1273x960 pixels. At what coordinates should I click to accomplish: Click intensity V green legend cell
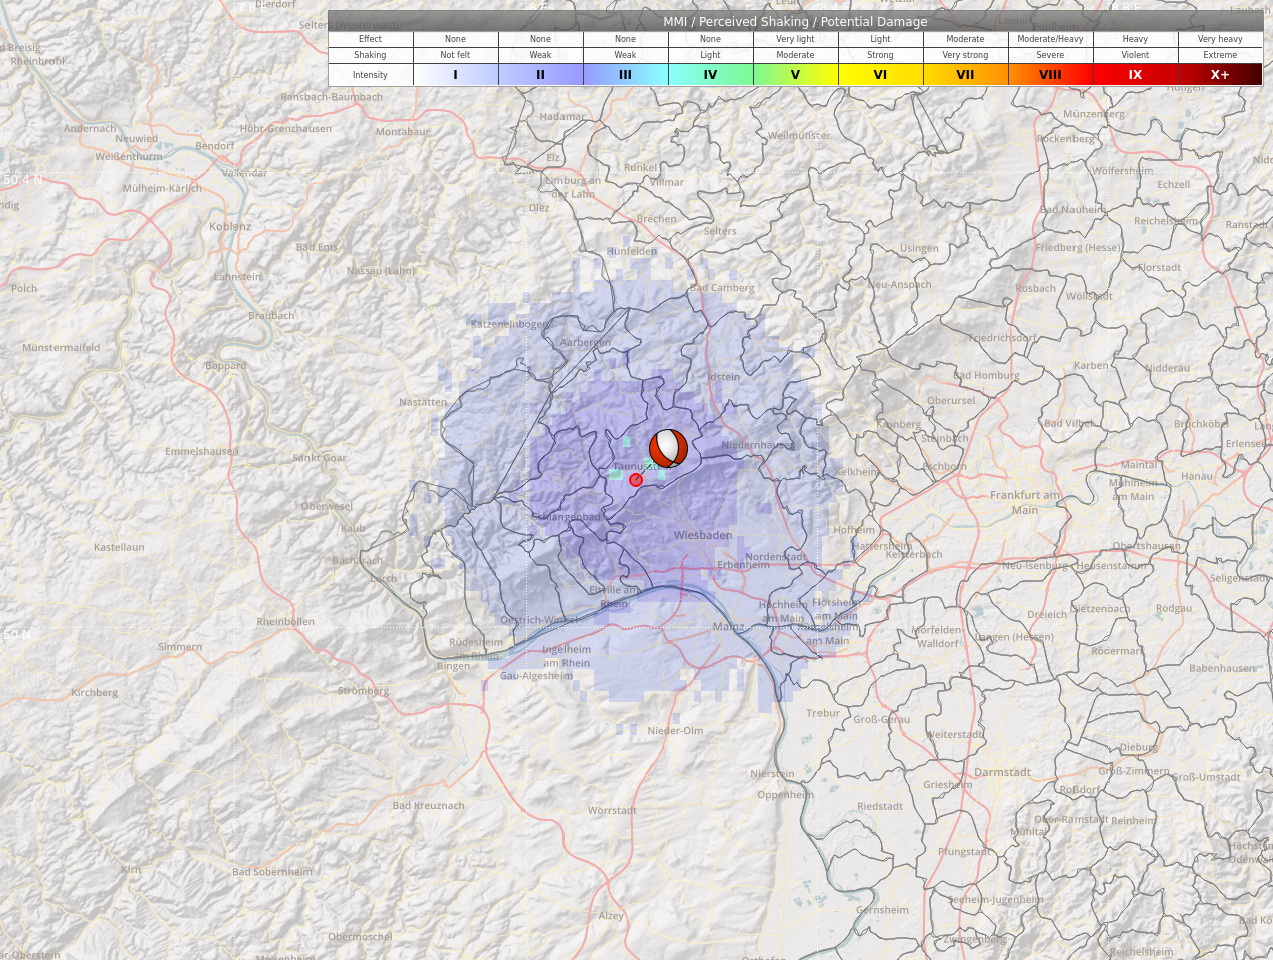click(x=795, y=75)
